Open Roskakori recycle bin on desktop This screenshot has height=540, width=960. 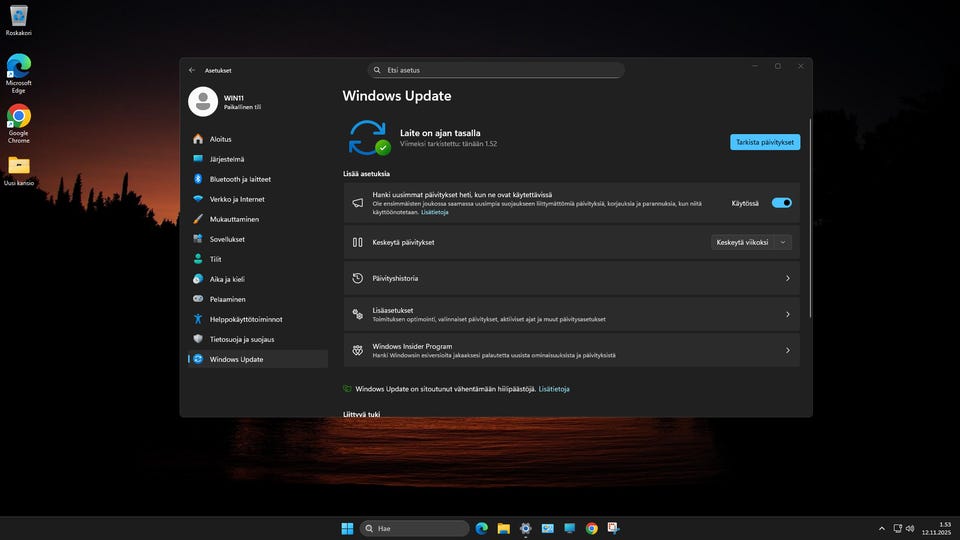click(x=19, y=16)
